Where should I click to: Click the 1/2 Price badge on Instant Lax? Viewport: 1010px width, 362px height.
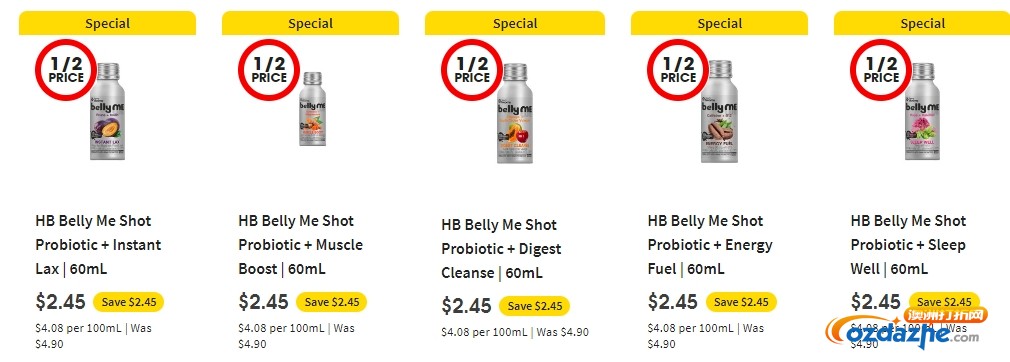66,70
